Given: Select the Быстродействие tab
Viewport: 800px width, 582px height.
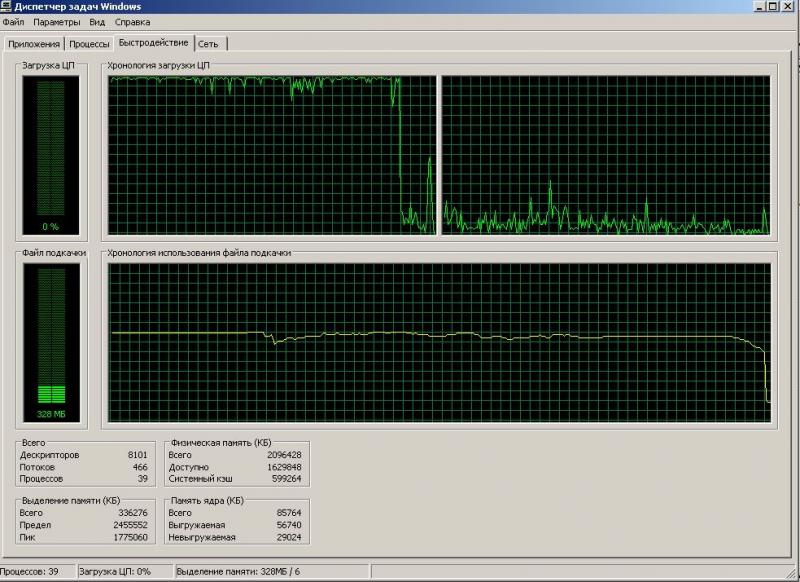Looking at the screenshot, I should click(x=153, y=43).
